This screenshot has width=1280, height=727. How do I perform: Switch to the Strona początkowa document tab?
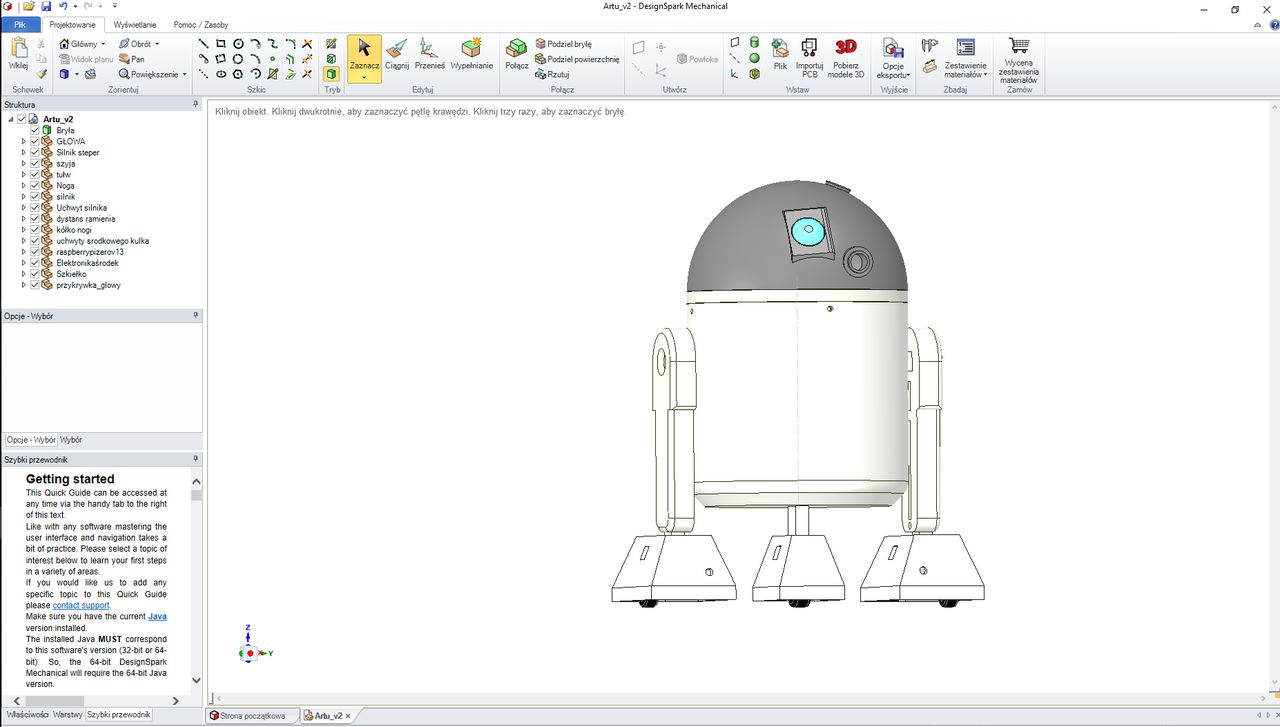(252, 716)
